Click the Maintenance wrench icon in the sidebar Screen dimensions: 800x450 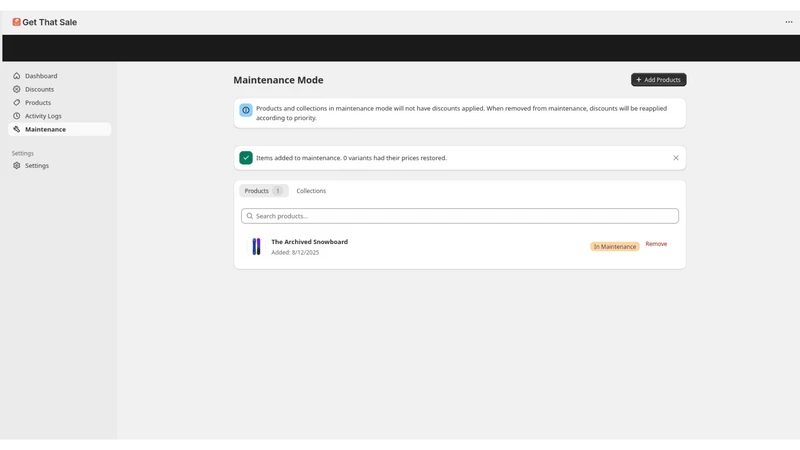pos(17,129)
